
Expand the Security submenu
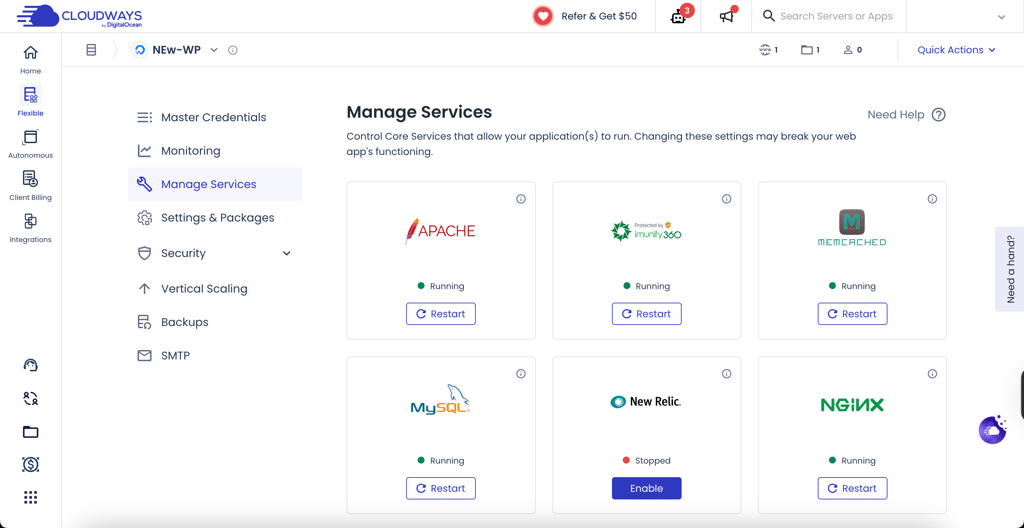coord(286,253)
